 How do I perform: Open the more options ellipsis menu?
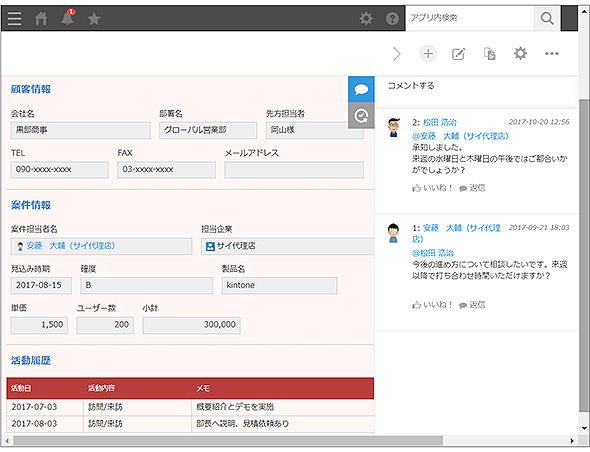(x=552, y=54)
